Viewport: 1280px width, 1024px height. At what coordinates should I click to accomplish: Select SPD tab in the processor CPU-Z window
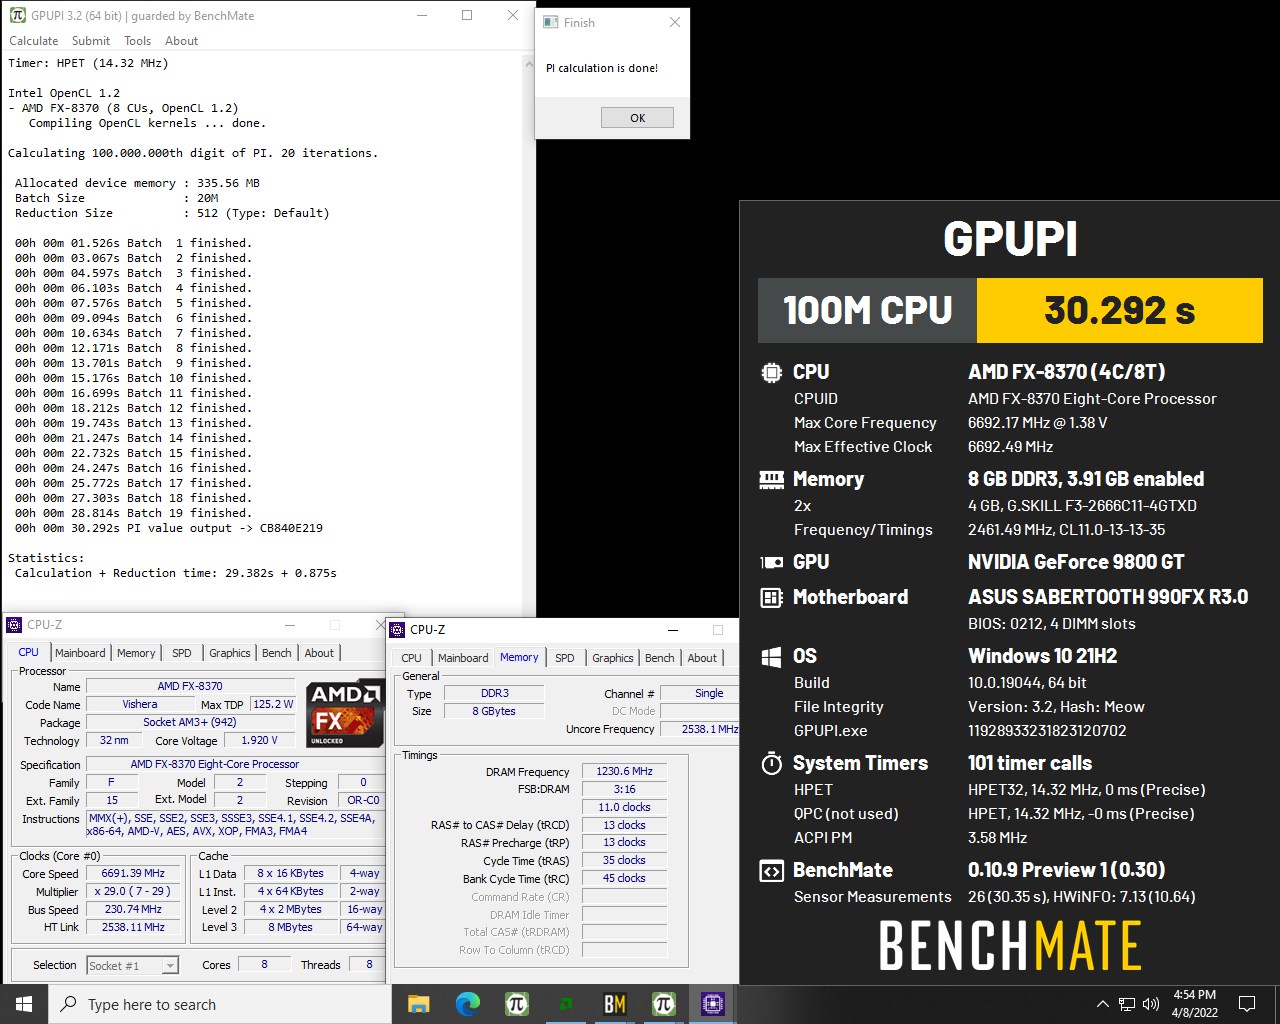pyautogui.click(x=182, y=653)
